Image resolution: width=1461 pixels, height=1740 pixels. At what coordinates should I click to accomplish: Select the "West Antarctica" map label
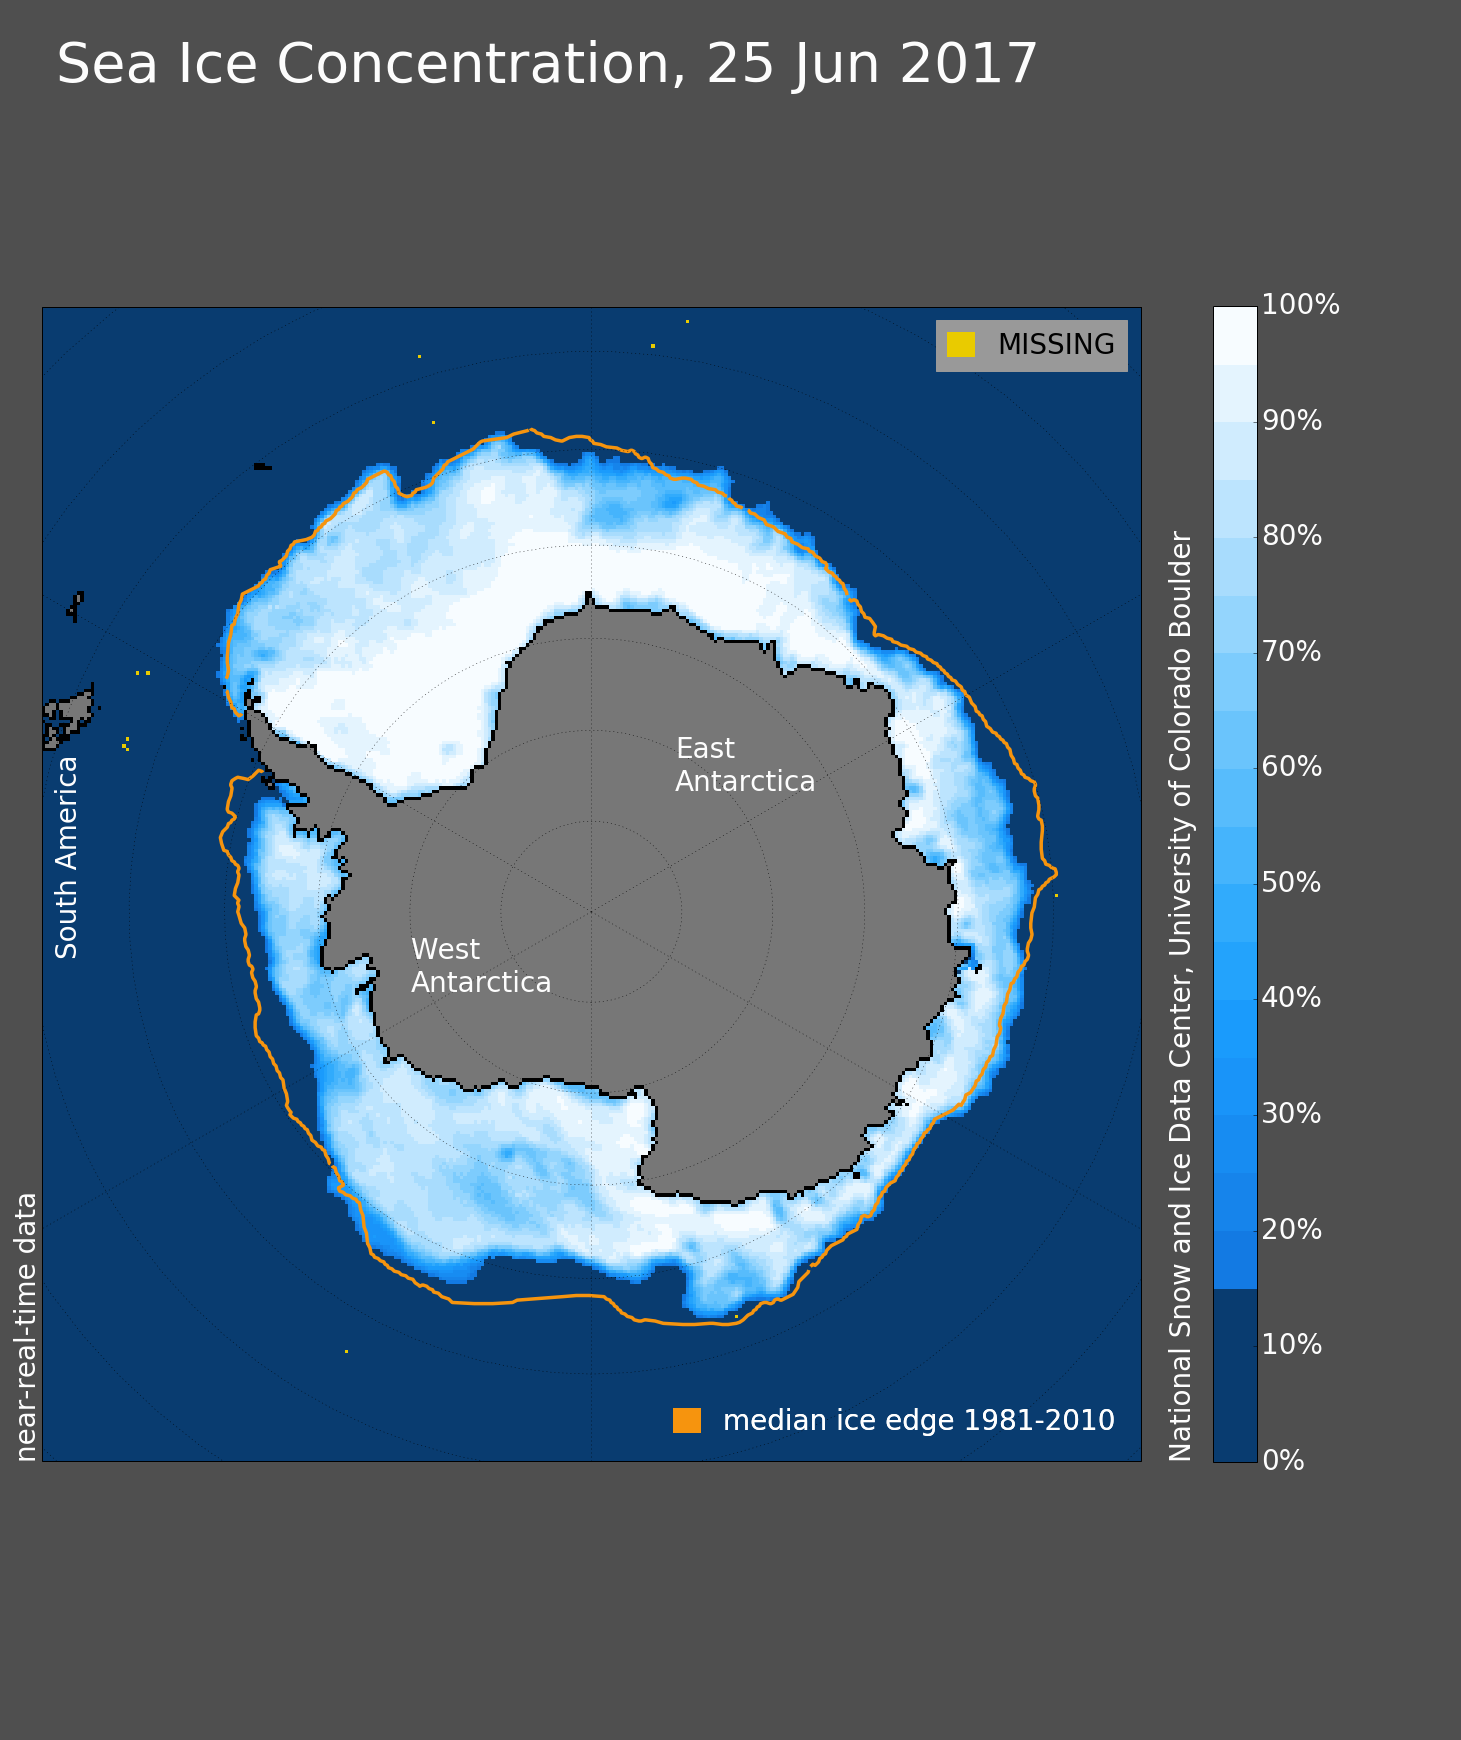click(480, 966)
